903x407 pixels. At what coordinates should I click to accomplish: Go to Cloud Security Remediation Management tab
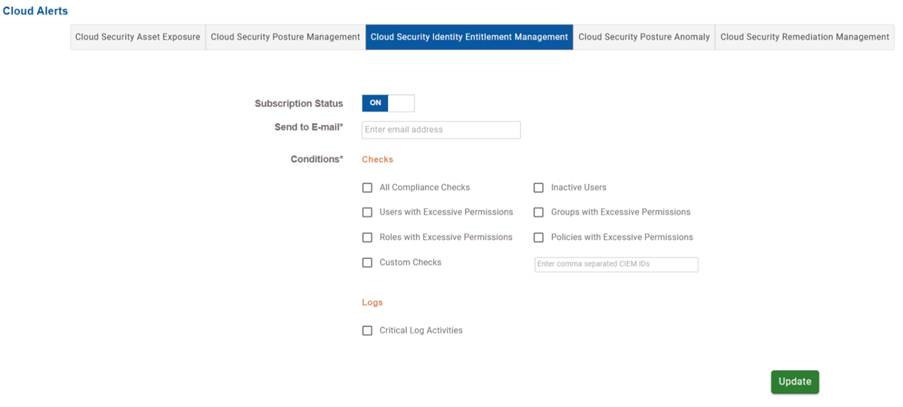(x=805, y=37)
